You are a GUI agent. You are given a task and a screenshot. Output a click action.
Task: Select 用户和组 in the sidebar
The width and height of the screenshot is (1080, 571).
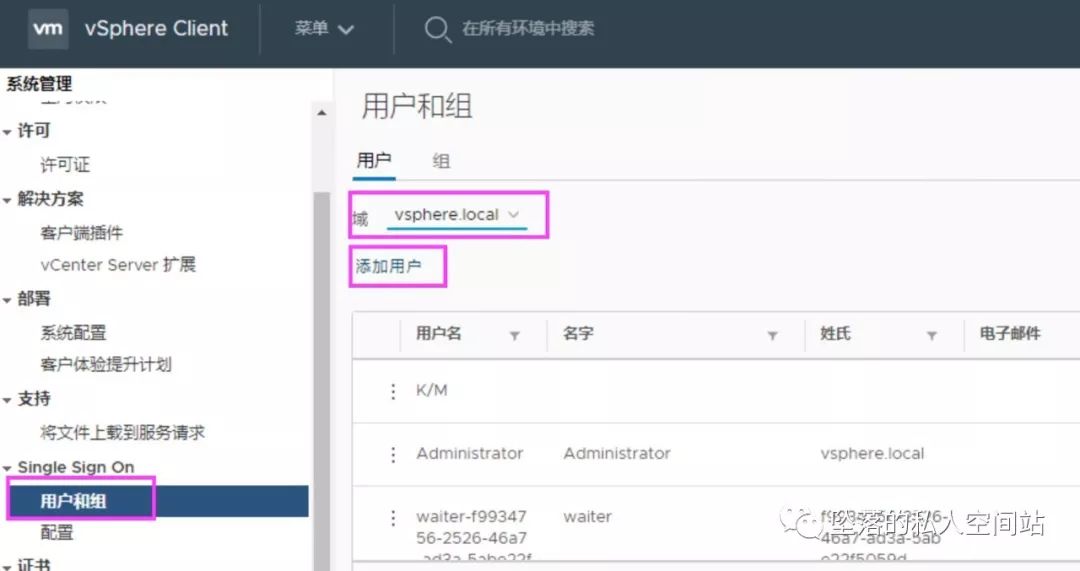[x=73, y=501]
